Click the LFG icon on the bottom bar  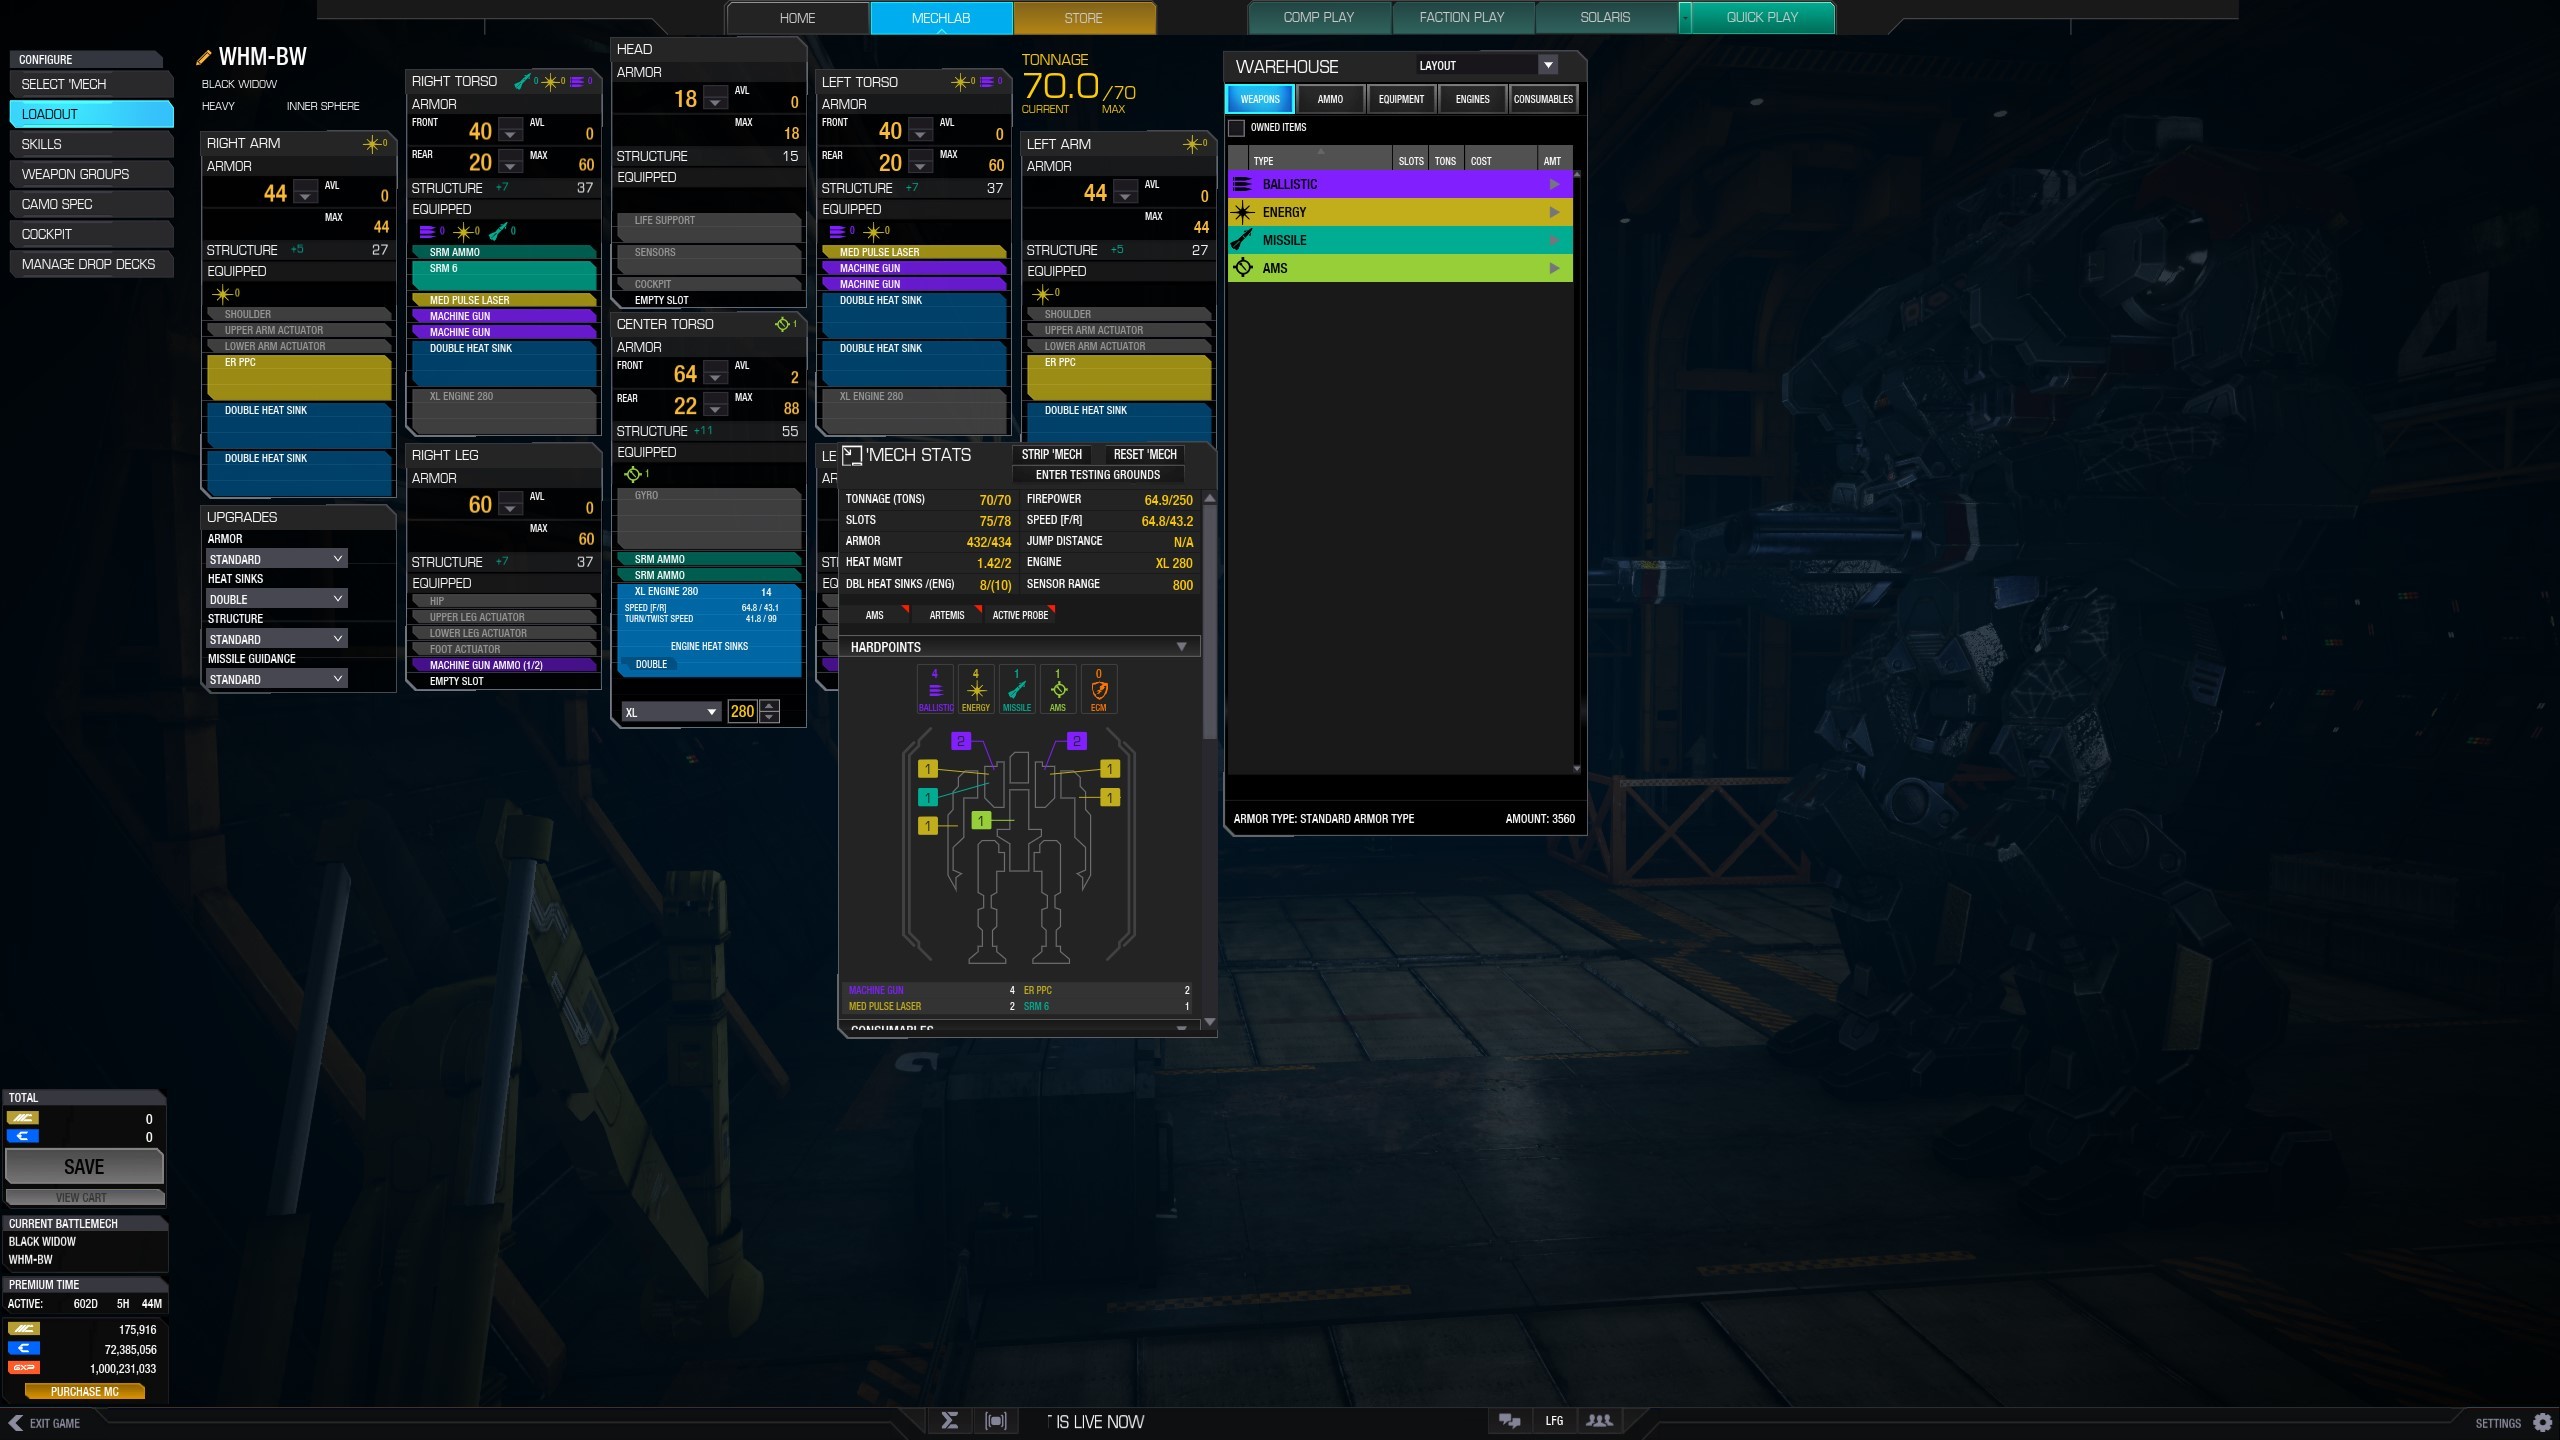1554,1420
